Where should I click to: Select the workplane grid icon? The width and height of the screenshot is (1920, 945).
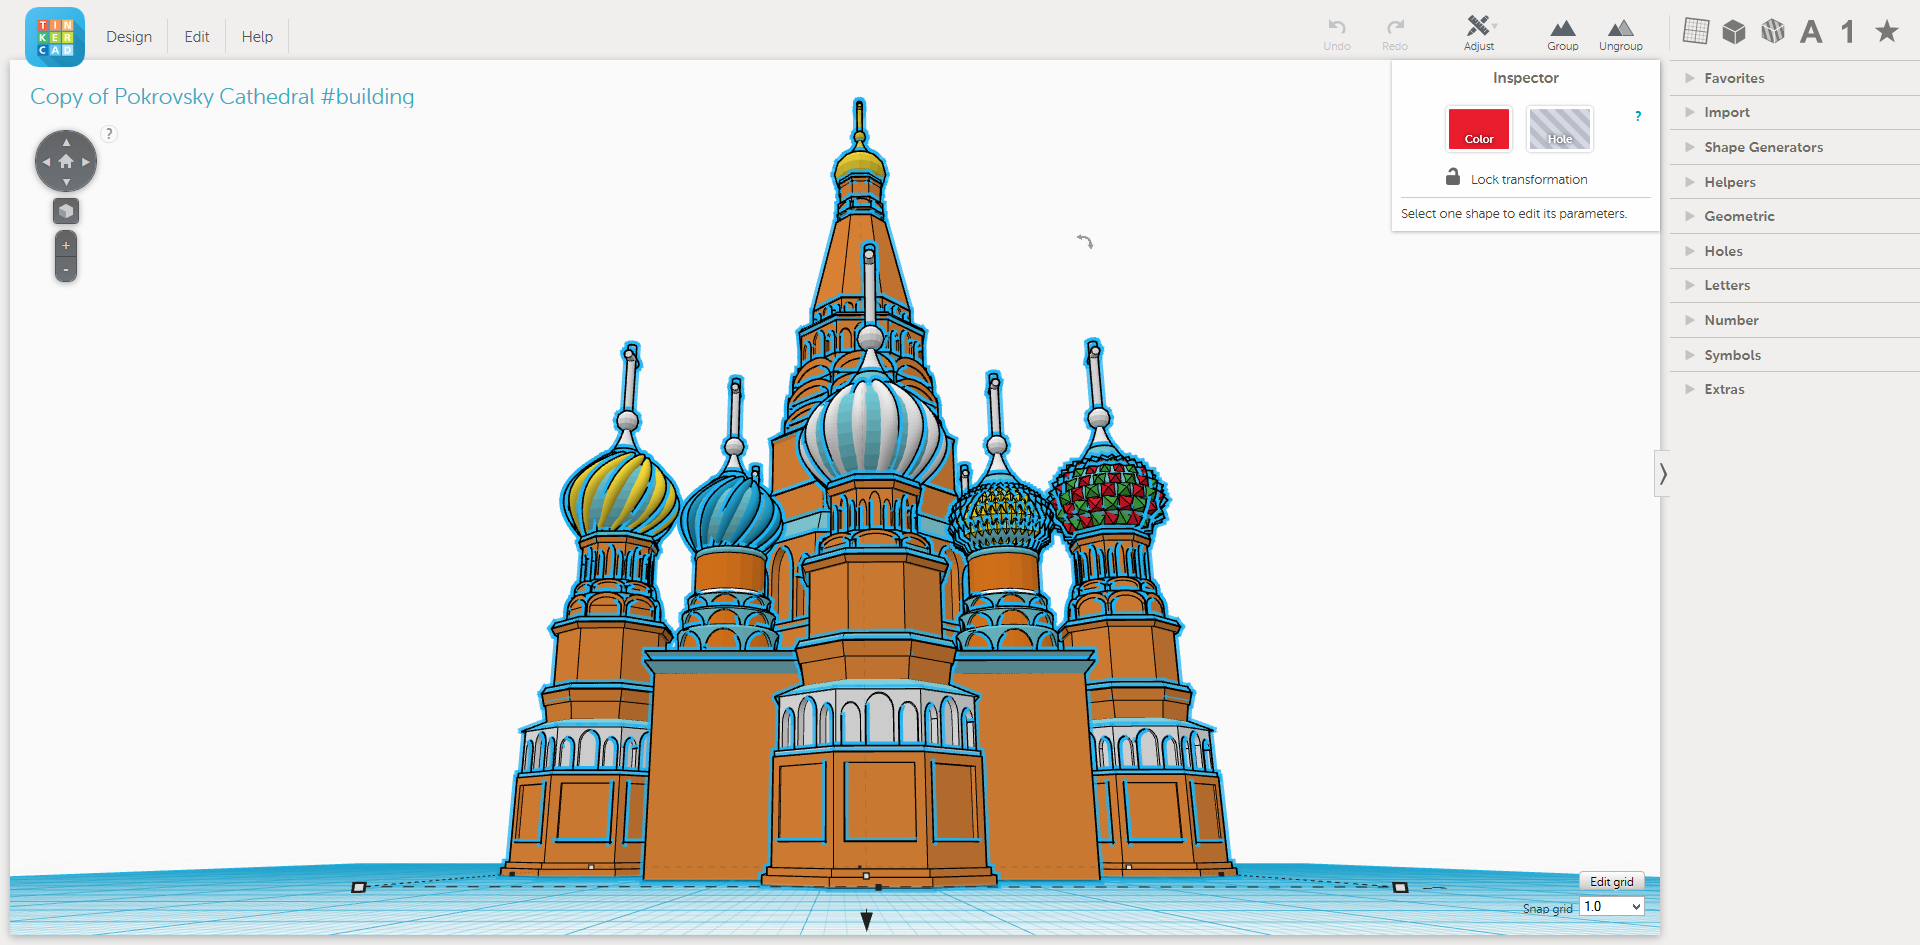click(1696, 31)
